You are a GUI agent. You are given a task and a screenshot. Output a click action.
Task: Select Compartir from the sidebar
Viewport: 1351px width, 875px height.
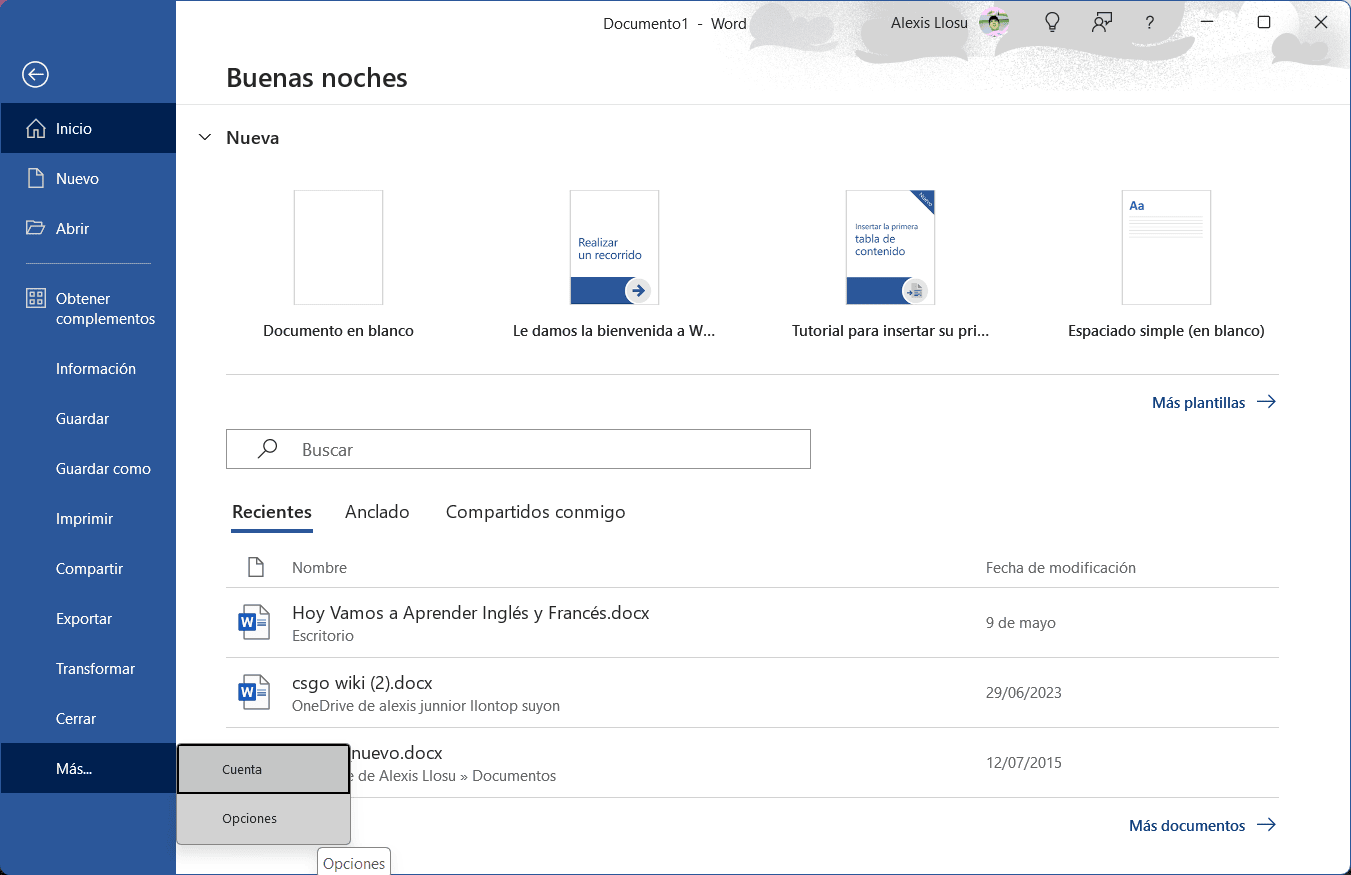[x=88, y=568]
